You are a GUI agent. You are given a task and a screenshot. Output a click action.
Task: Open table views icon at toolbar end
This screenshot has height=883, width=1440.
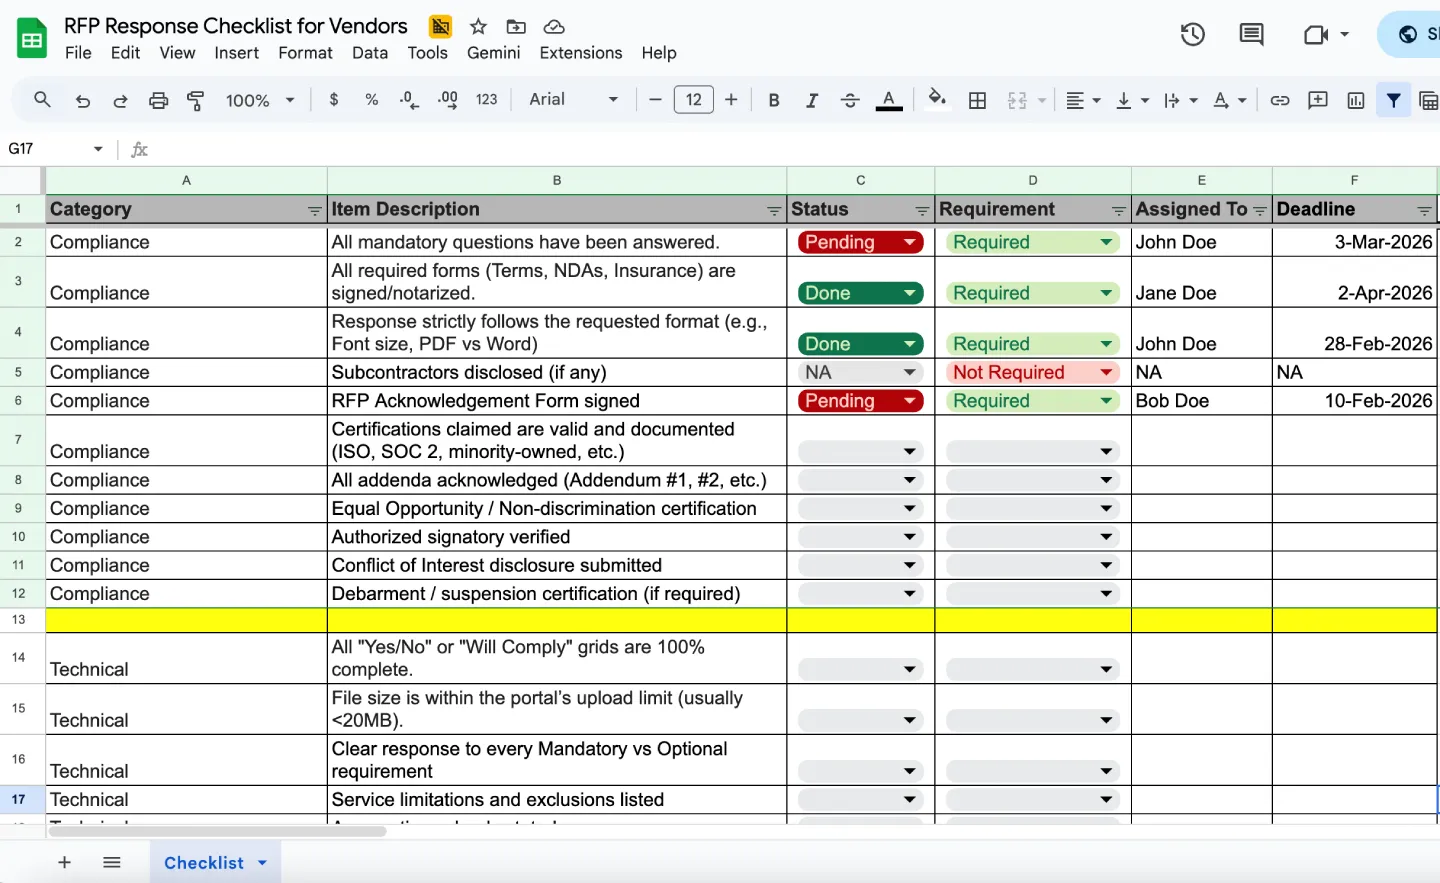pos(1429,100)
